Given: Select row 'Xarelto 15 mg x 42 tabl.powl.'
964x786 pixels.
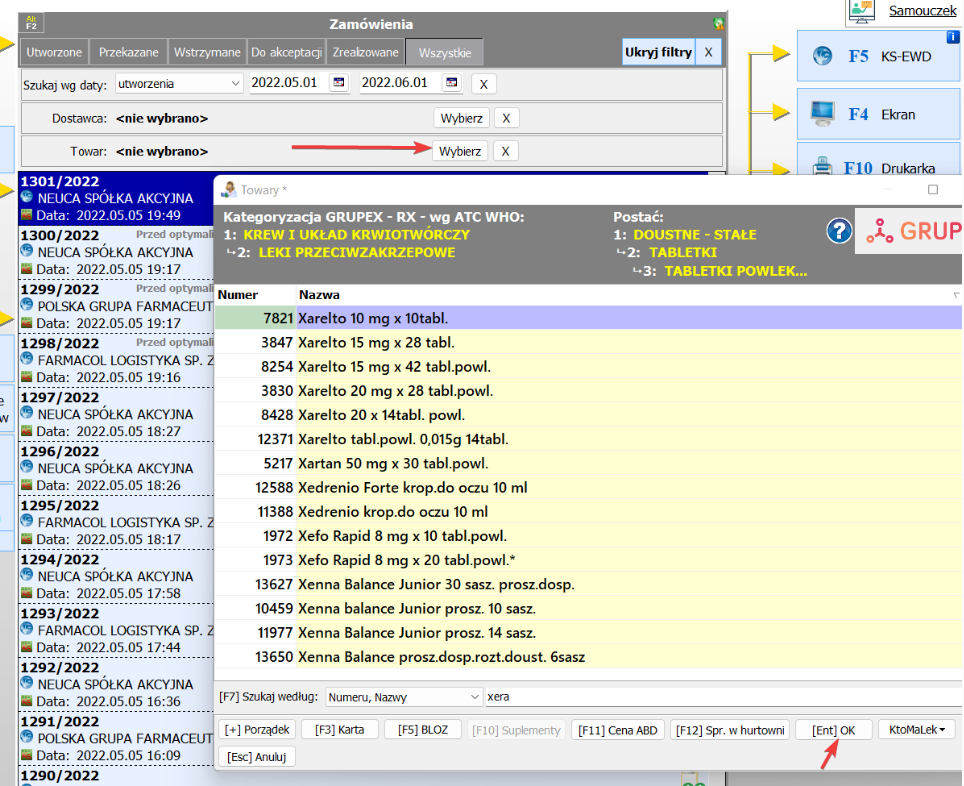Looking at the screenshot, I should [x=588, y=367].
